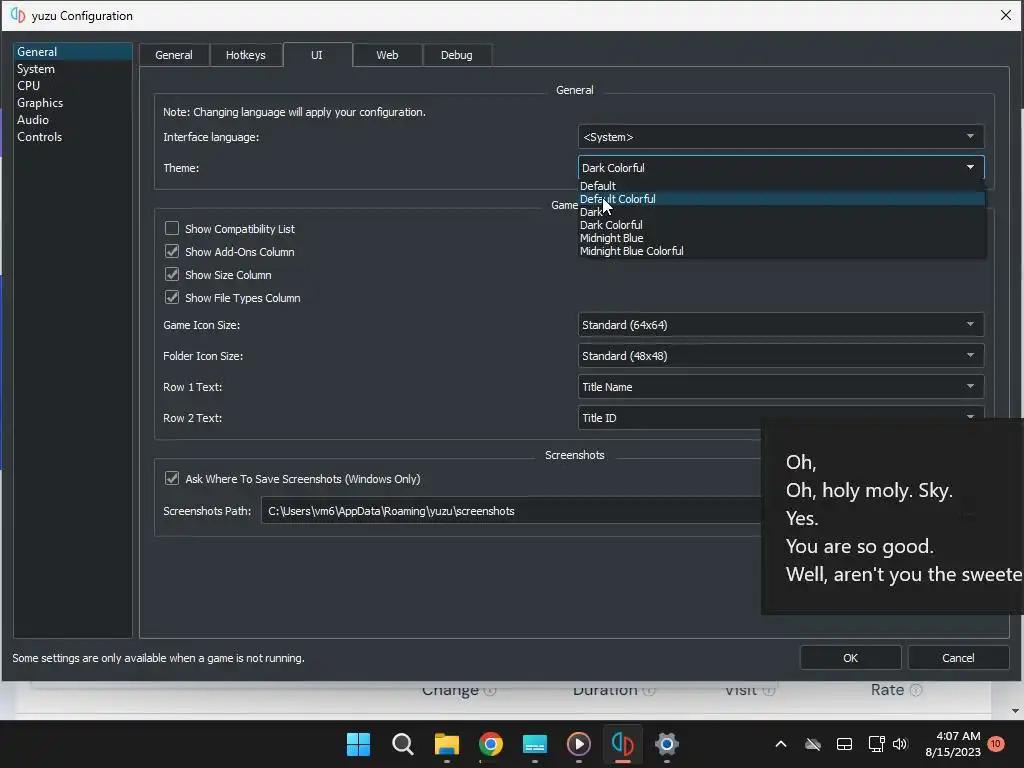Open the Row 1 Text dropdown
1024x768 pixels.
tap(780, 387)
